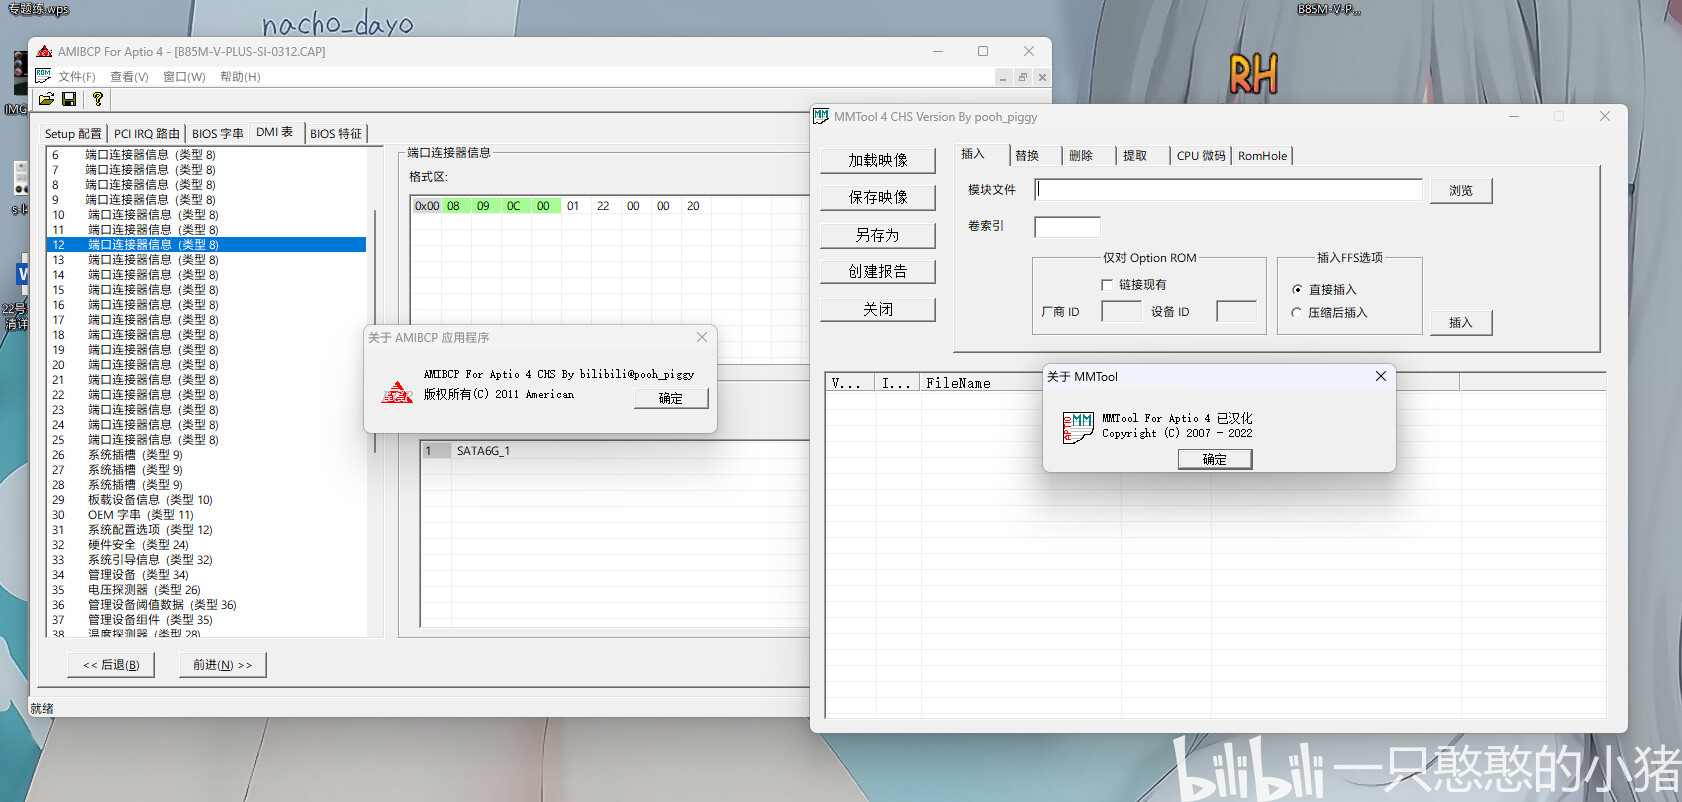The width and height of the screenshot is (1682, 802).
Task: Open the 帮助(H) menu
Action: click(240, 77)
